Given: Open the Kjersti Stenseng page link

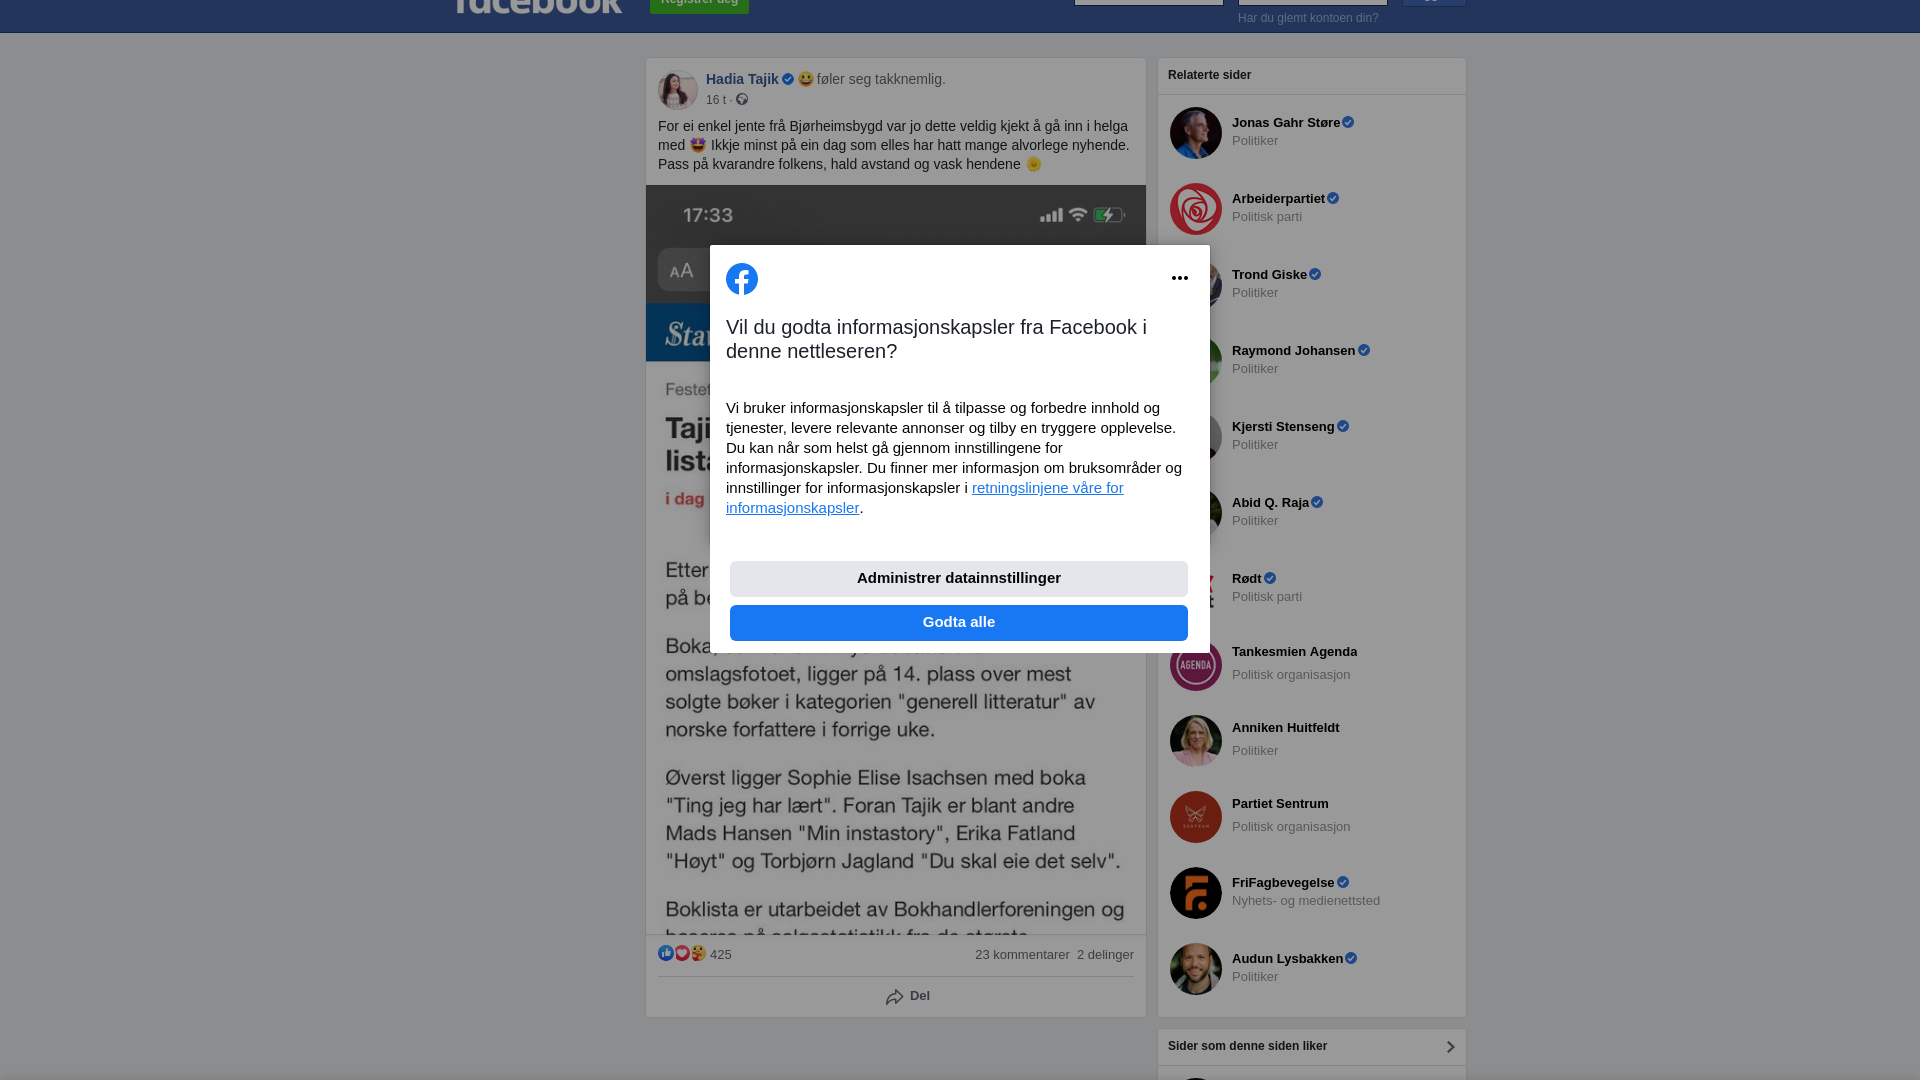Looking at the screenshot, I should pos(1283,427).
